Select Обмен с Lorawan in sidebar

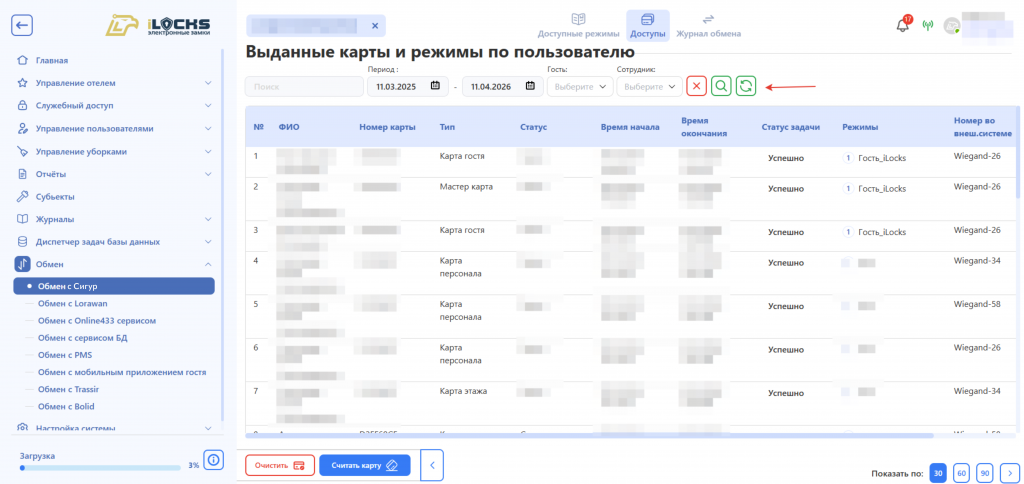[x=72, y=303]
